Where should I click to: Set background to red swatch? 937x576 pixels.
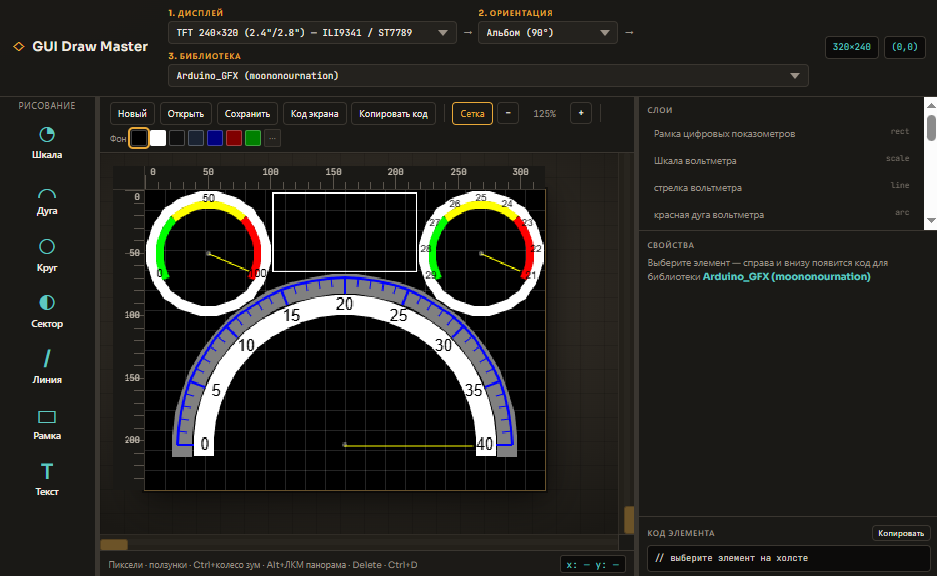(x=234, y=139)
